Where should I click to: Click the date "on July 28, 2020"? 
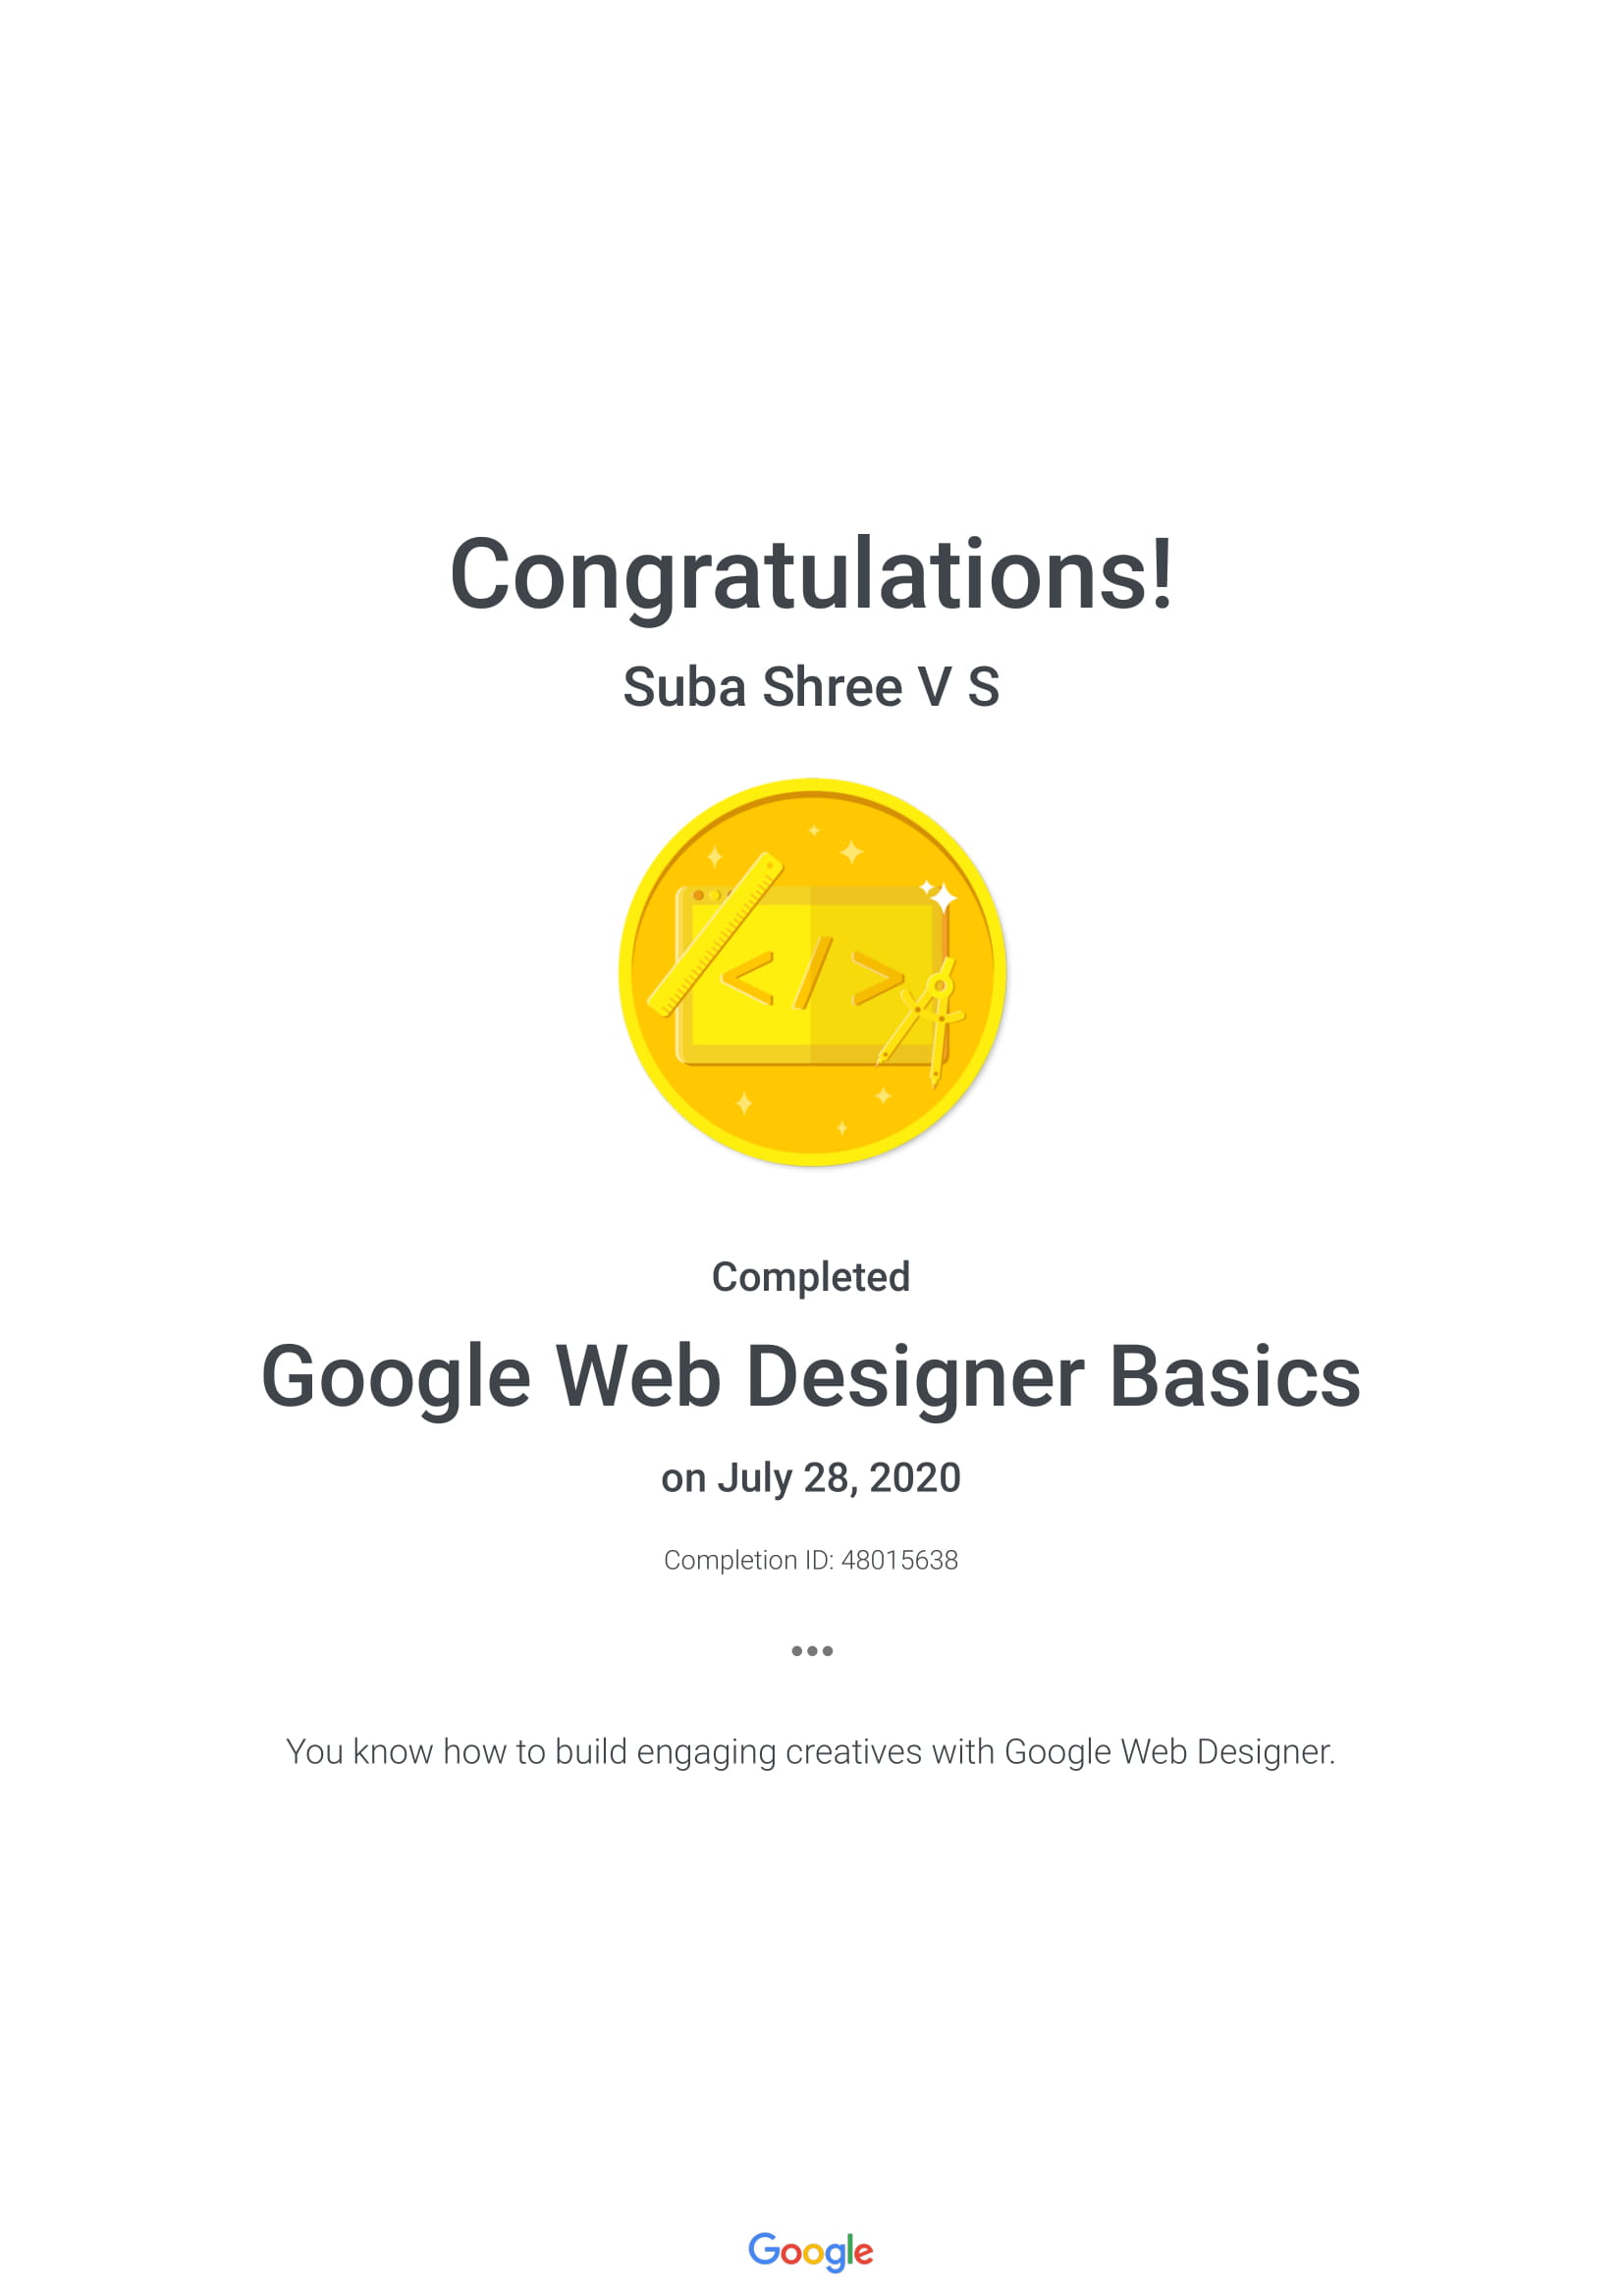811,1479
